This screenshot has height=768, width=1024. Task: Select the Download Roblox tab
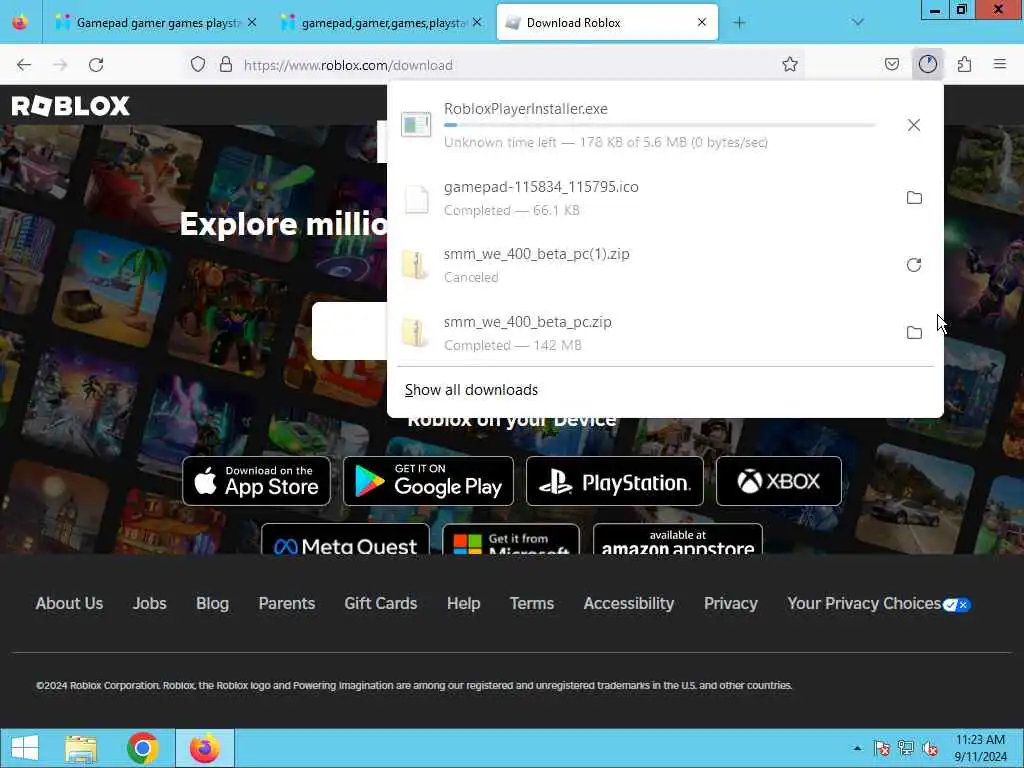[x=607, y=23]
